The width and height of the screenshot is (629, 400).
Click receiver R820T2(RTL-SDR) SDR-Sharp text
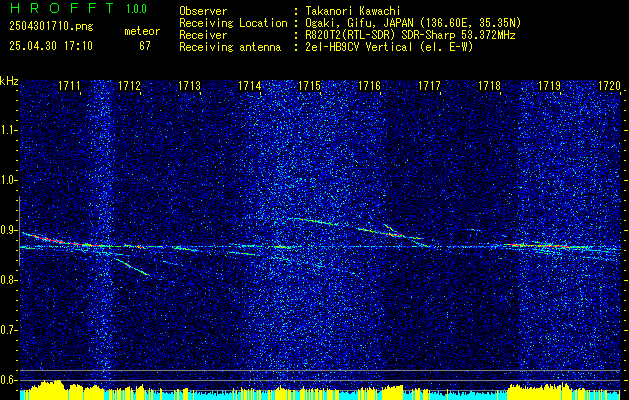click(410, 35)
